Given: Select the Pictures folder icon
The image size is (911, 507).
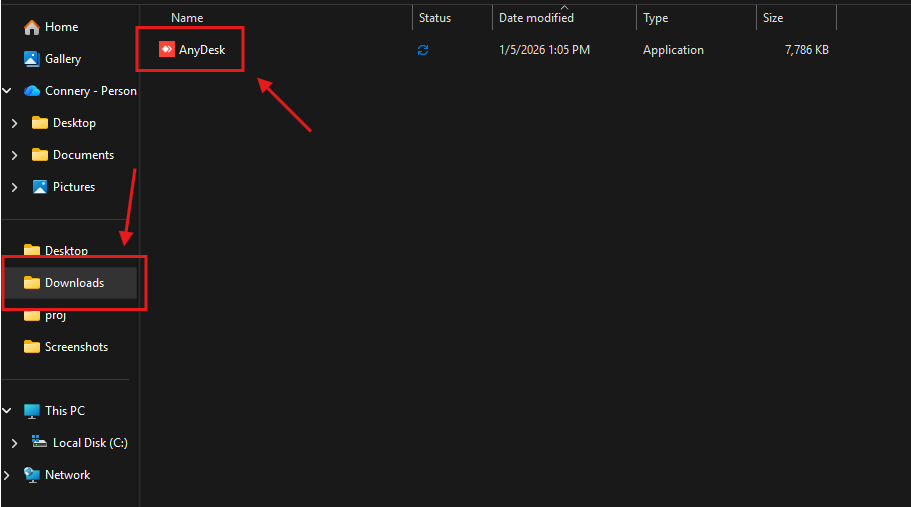Looking at the screenshot, I should click(x=40, y=187).
